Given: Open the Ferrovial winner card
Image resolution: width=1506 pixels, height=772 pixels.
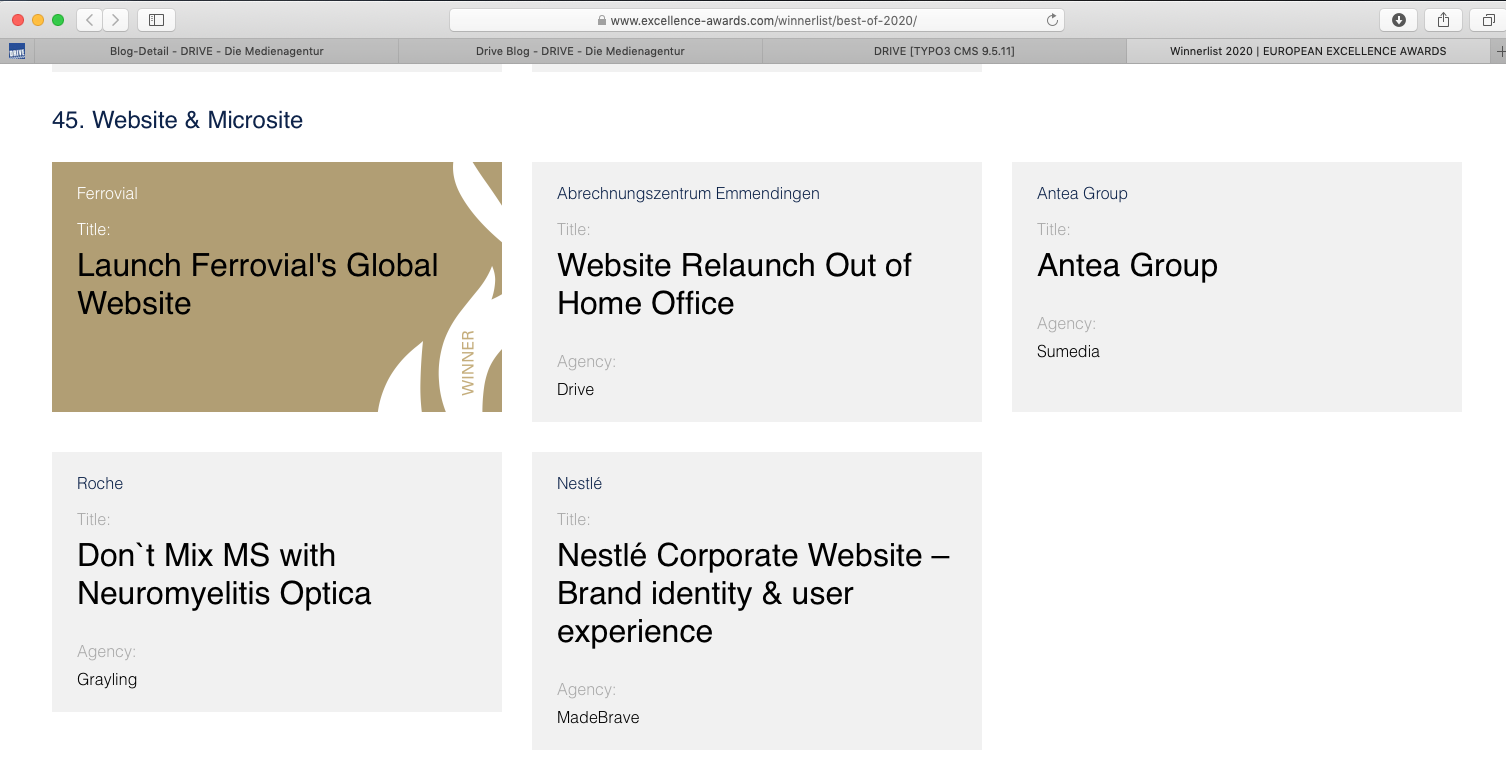Looking at the screenshot, I should tap(257, 284).
